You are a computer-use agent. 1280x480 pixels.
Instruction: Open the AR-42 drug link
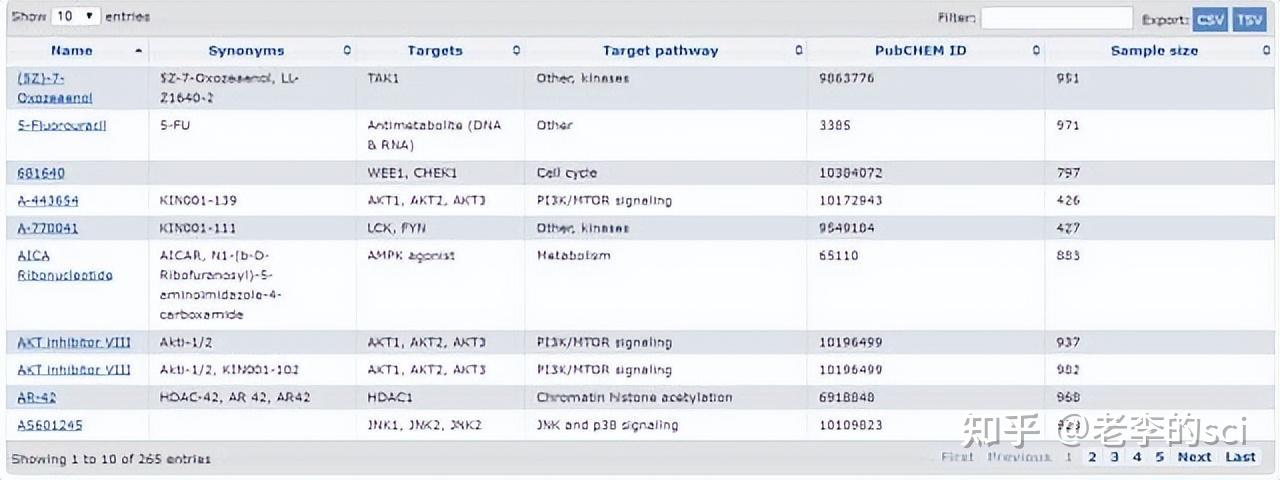point(37,397)
